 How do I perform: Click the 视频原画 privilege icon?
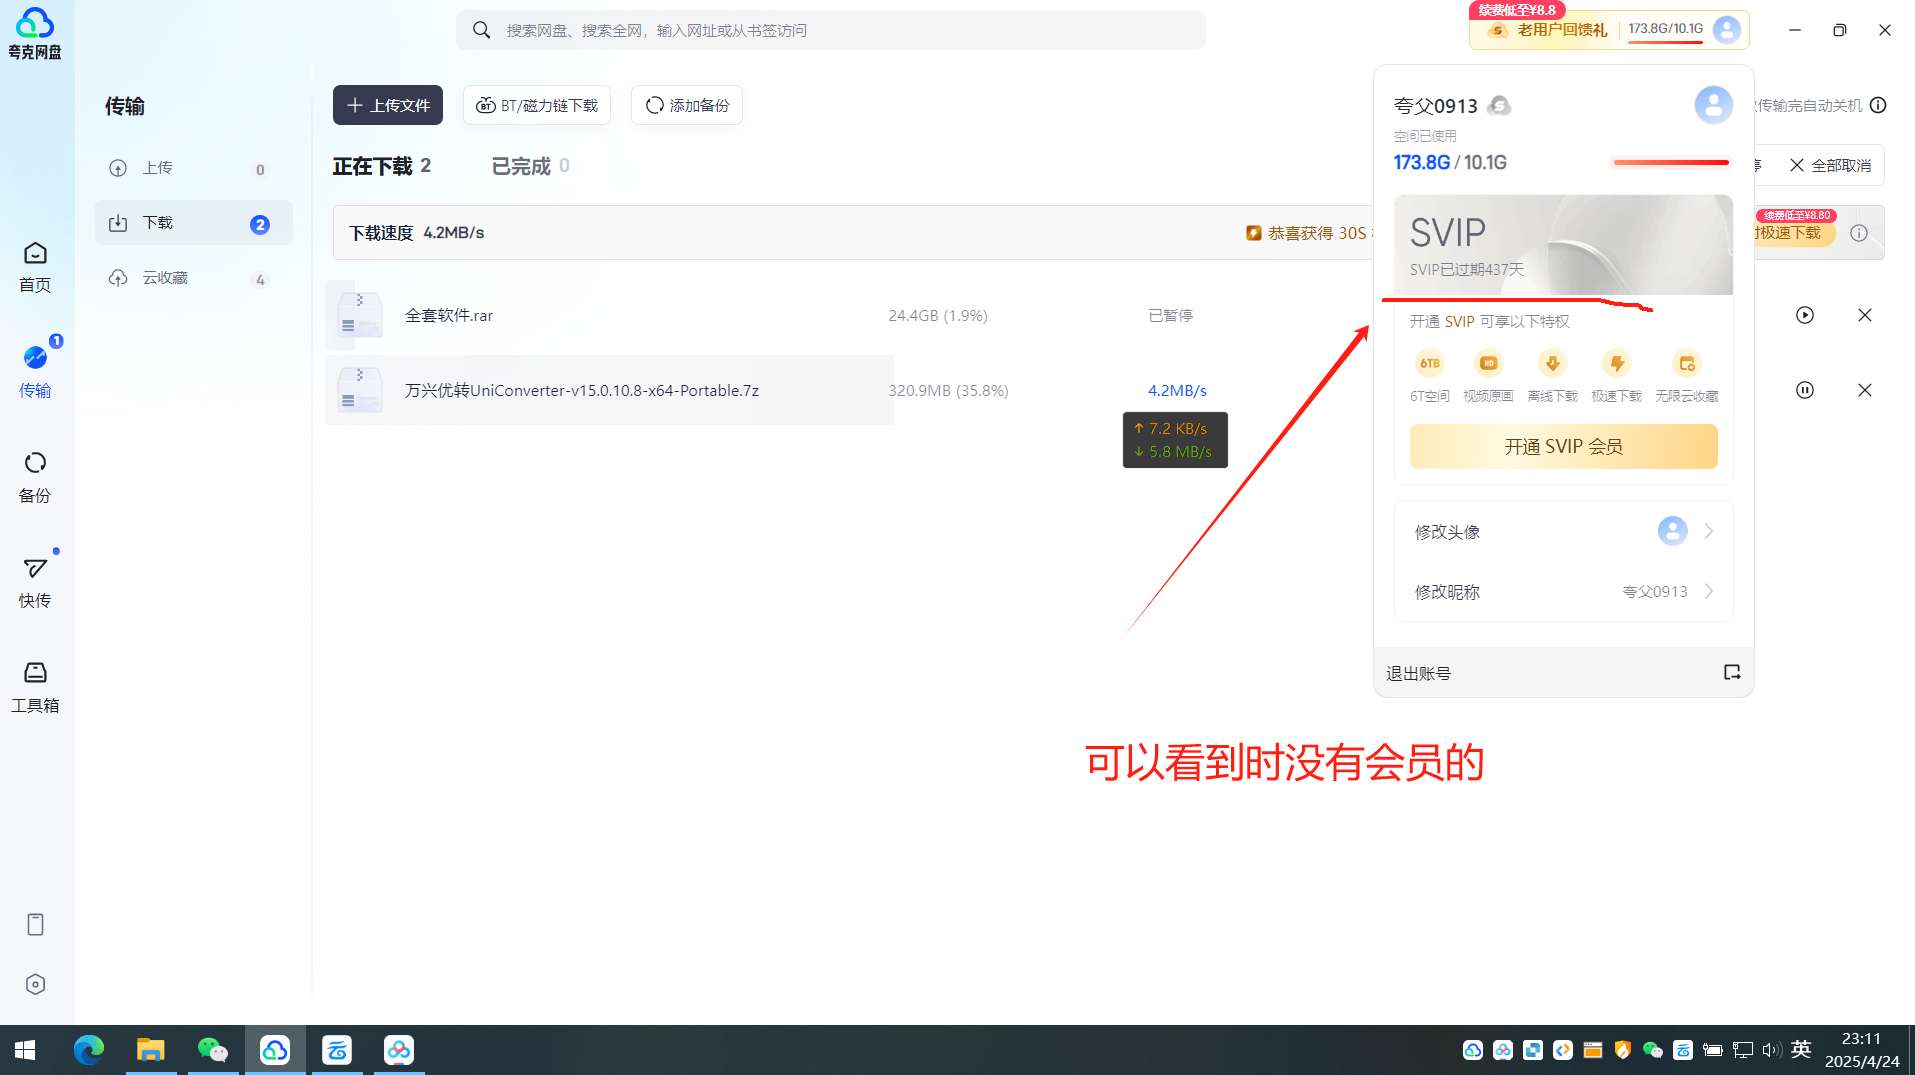pyautogui.click(x=1488, y=363)
